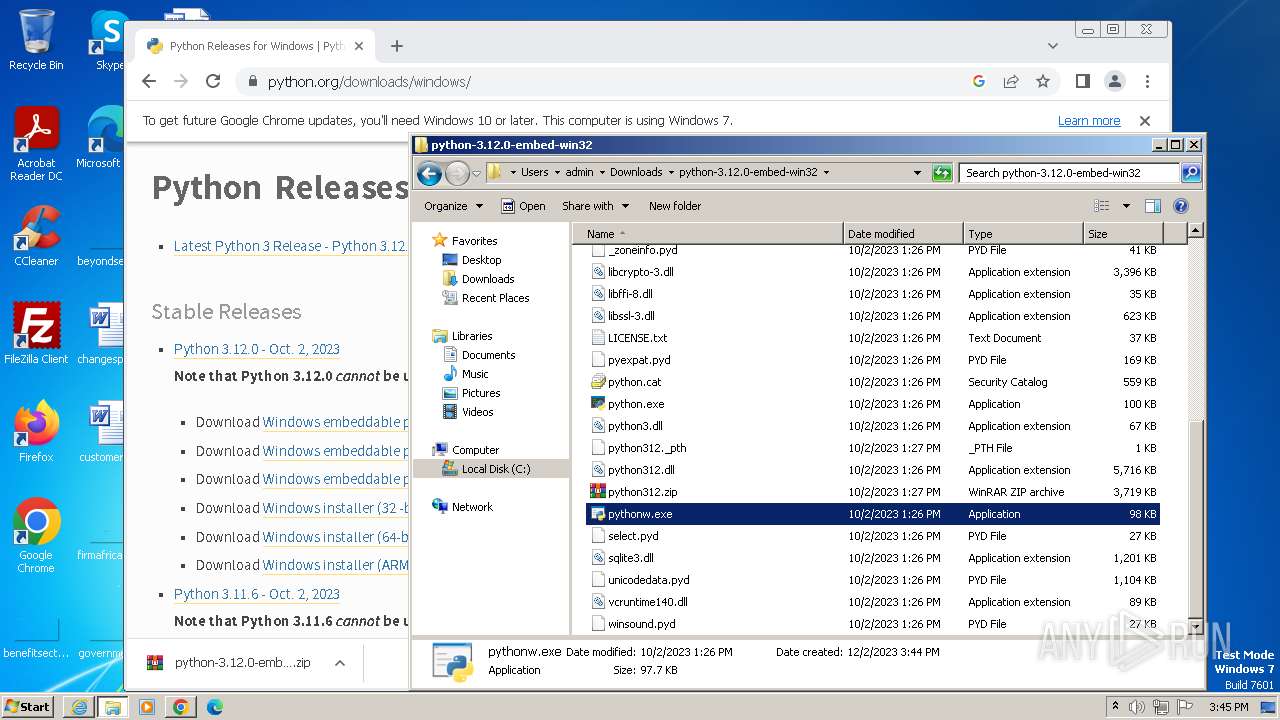
Task: Open the Share with dropdown
Action: pyautogui.click(x=596, y=206)
